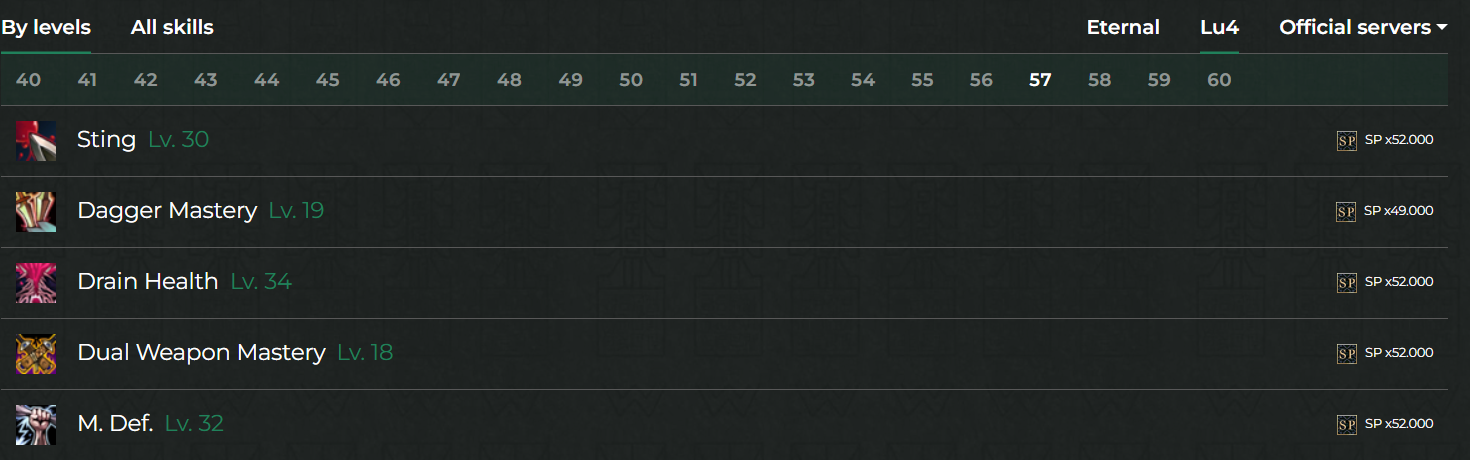Choose level 60 in the level bar
1470x460 pixels.
(1219, 80)
